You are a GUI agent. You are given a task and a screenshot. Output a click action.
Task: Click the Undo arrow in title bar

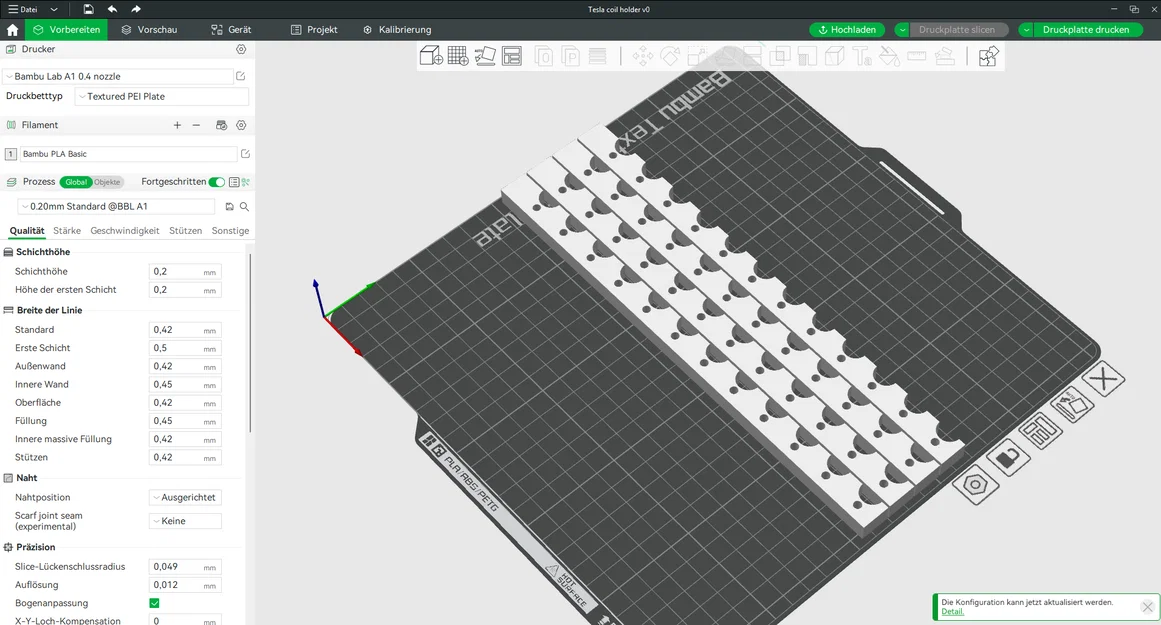coord(113,9)
